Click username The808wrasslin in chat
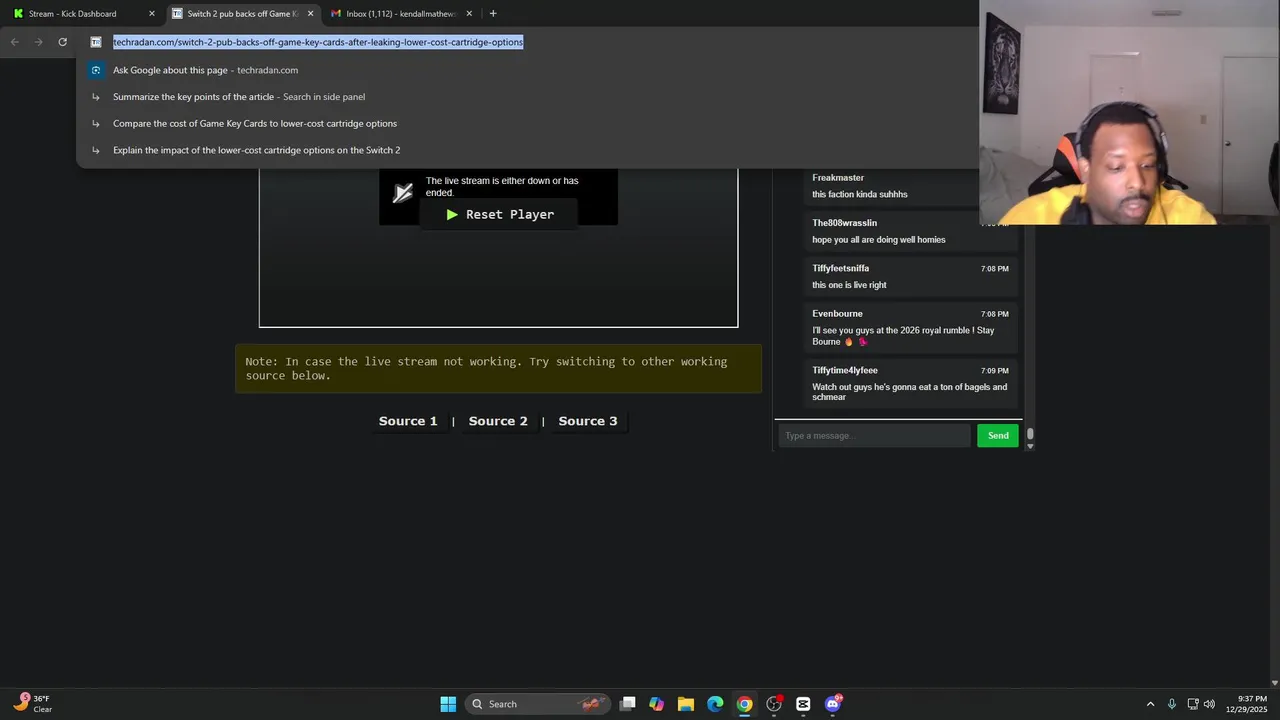This screenshot has height=720, width=1280. [x=844, y=223]
